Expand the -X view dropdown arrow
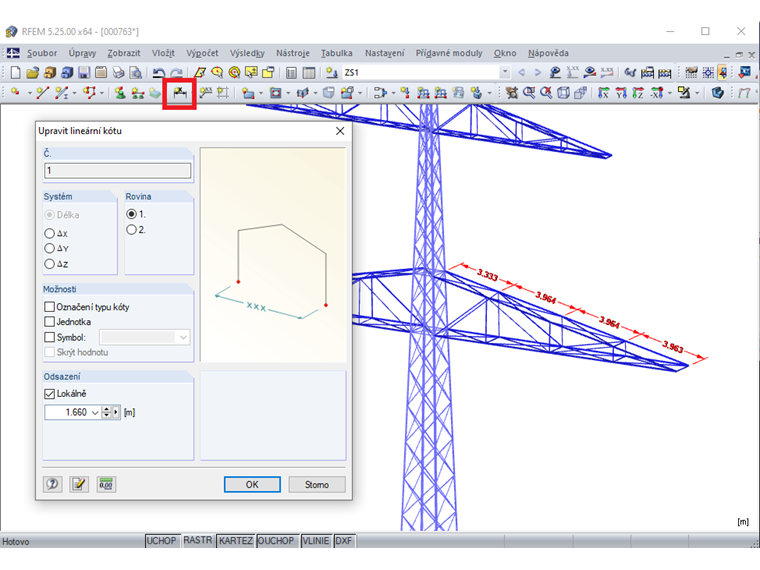The height and width of the screenshot is (570, 760). click(670, 93)
